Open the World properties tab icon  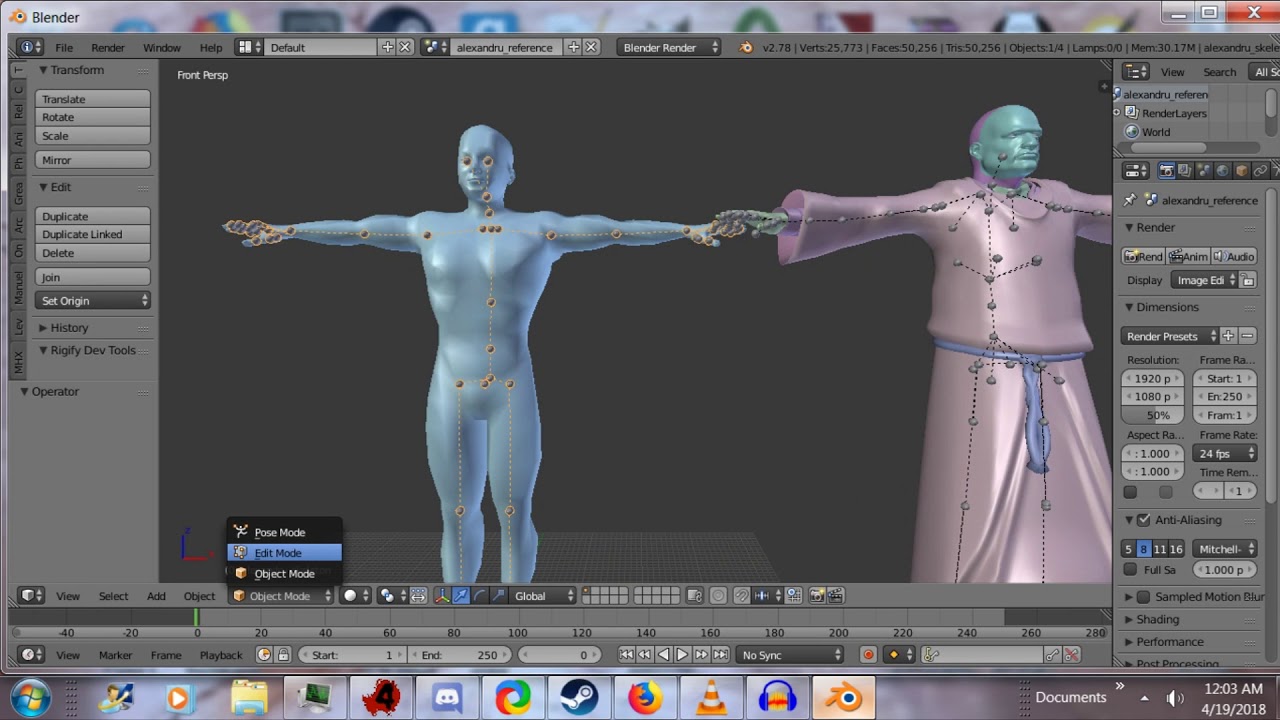[1222, 171]
